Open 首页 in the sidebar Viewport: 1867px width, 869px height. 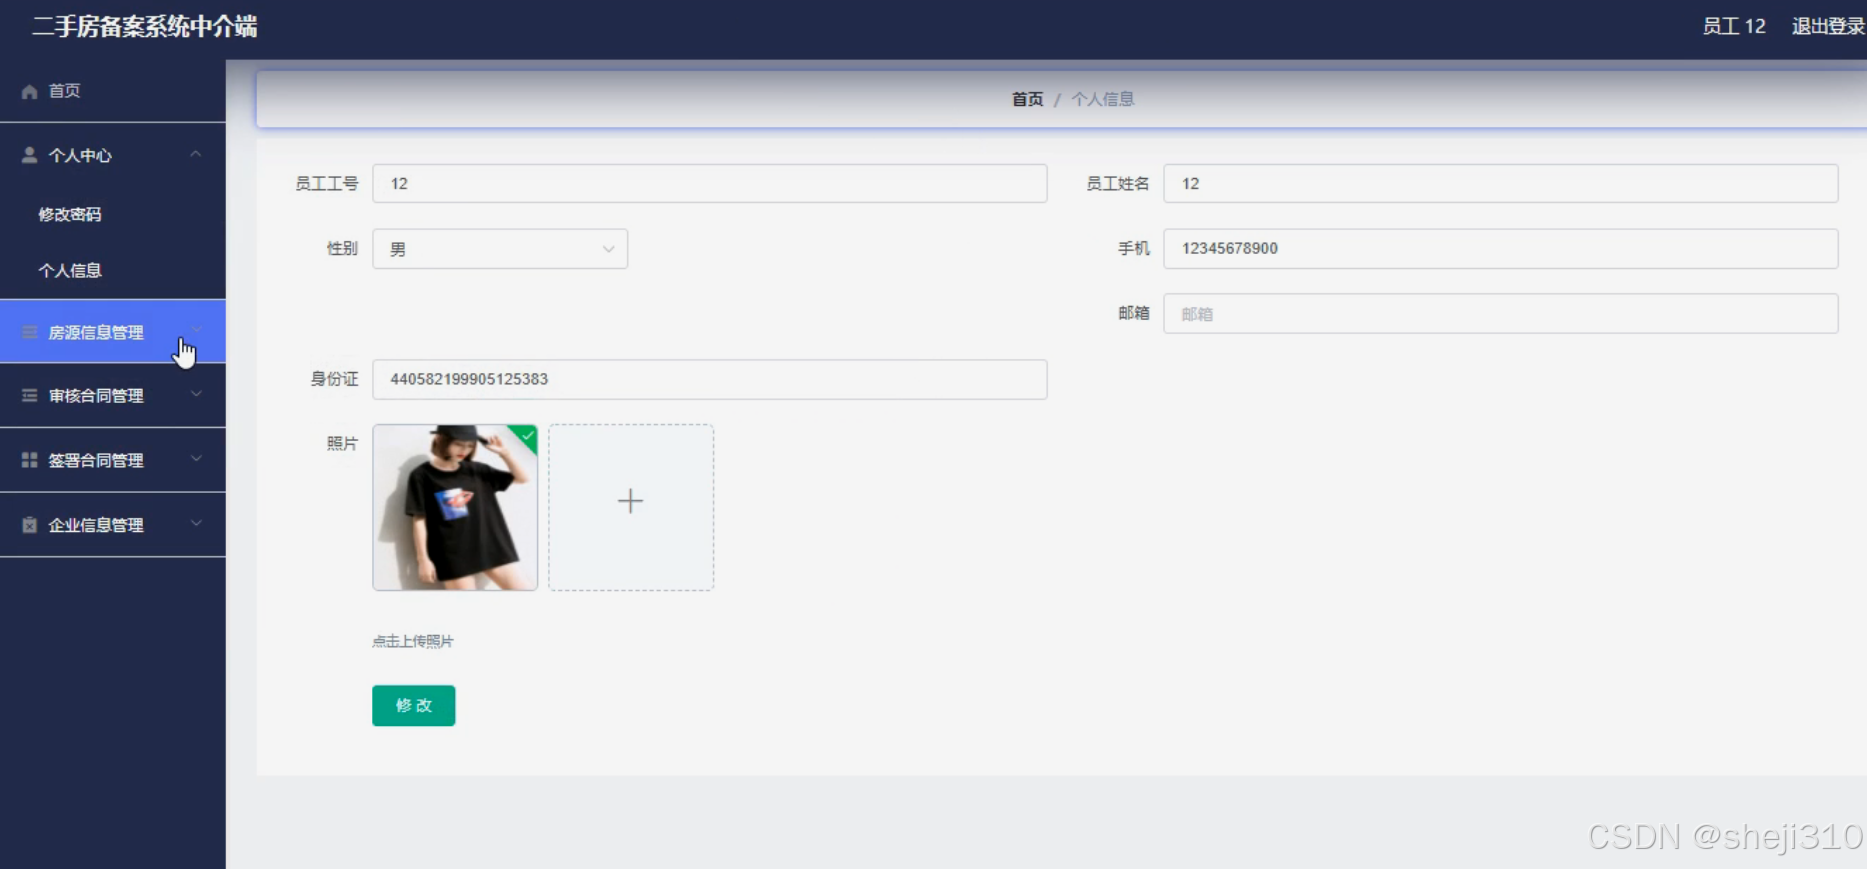[113, 91]
